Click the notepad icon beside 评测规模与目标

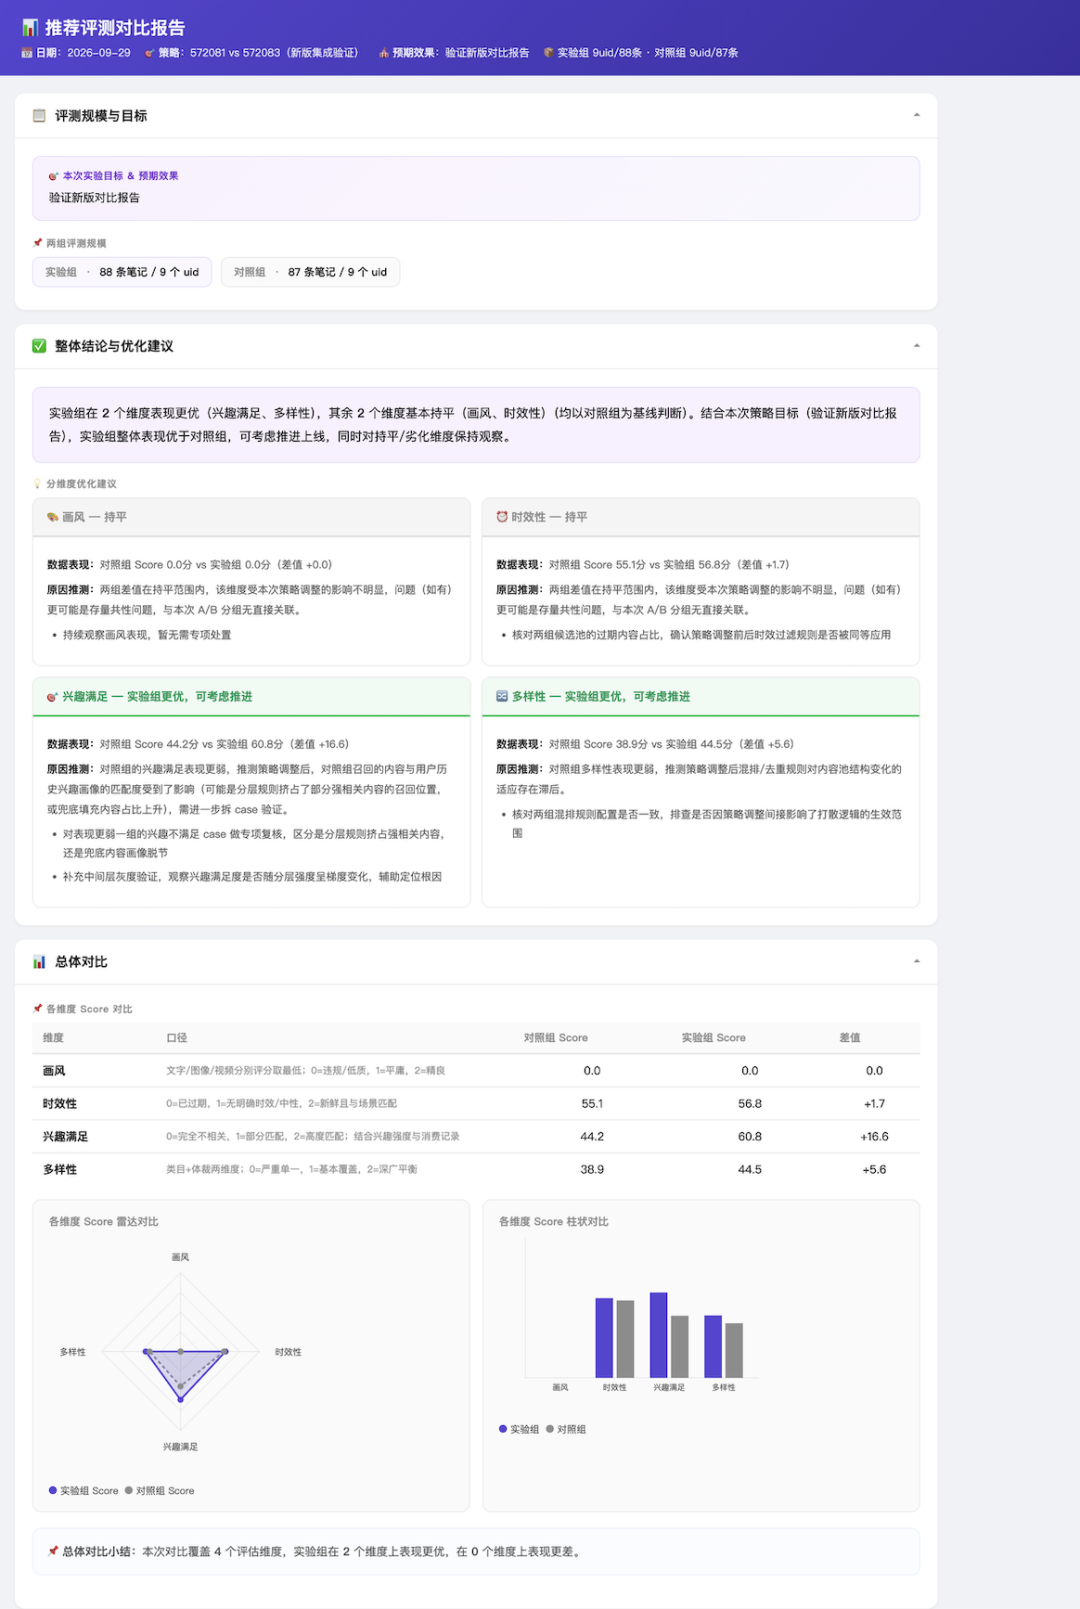click(39, 116)
